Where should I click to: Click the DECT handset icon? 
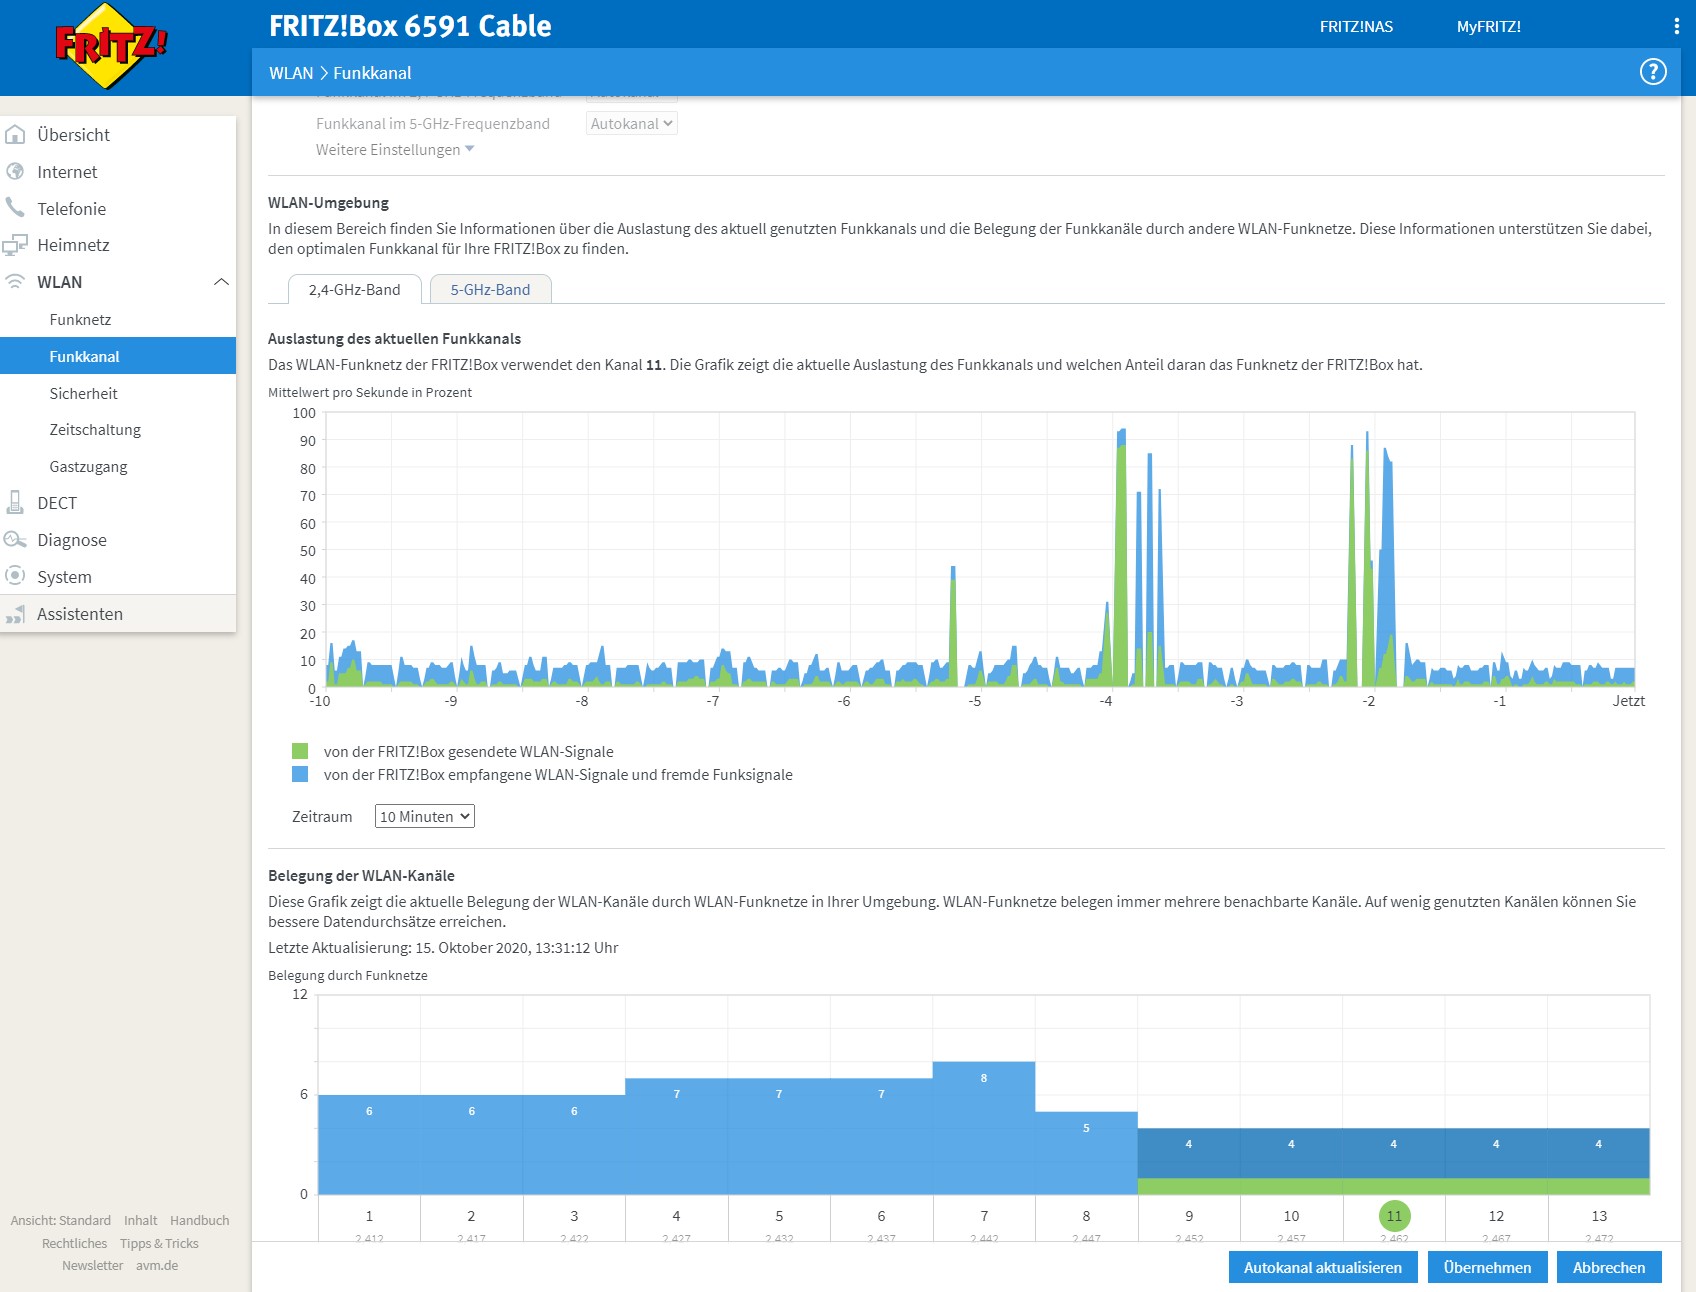15,503
